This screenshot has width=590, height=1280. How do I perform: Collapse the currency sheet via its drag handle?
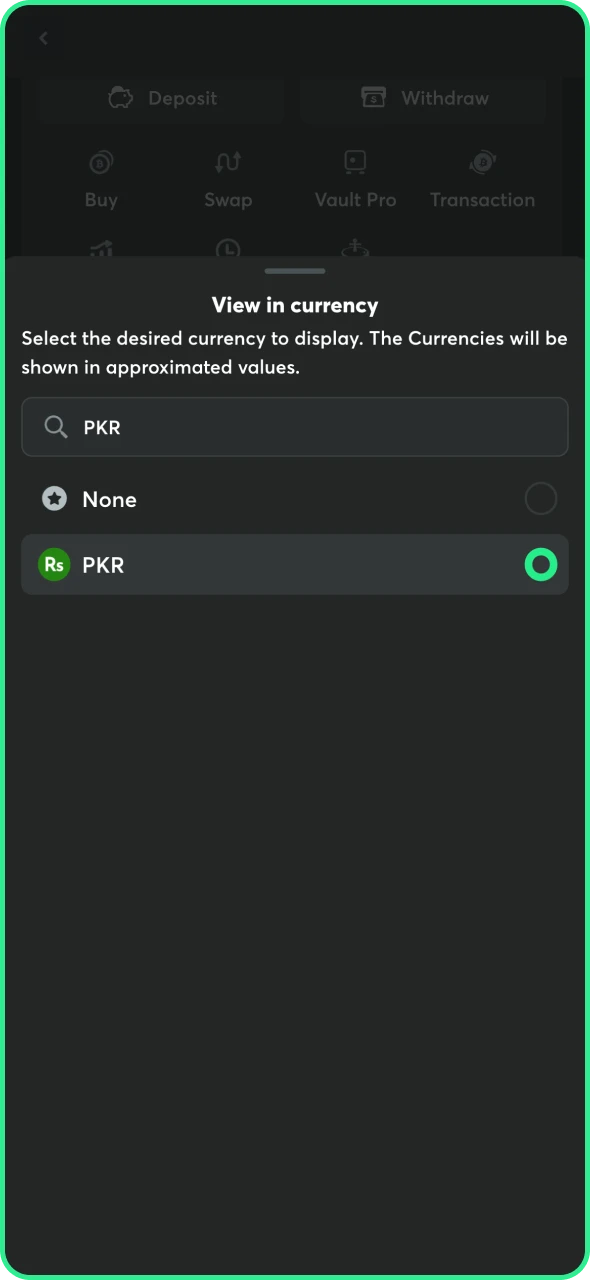[x=294, y=270]
